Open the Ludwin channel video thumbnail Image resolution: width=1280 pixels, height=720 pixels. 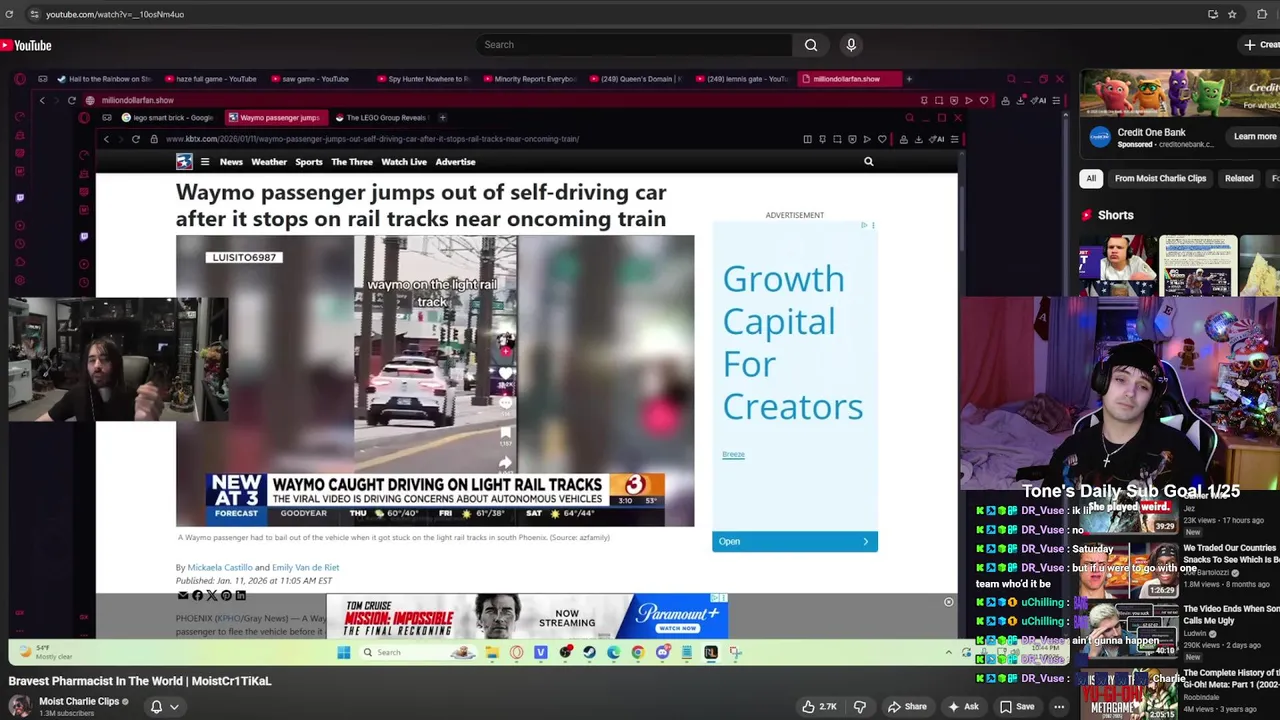click(1129, 629)
